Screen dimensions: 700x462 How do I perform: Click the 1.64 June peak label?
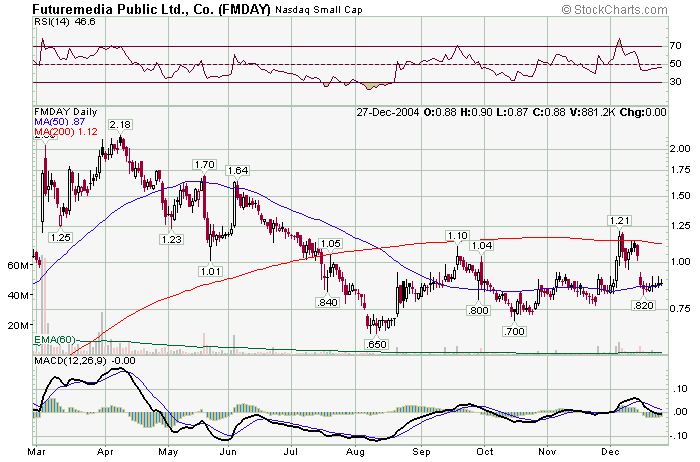click(238, 171)
